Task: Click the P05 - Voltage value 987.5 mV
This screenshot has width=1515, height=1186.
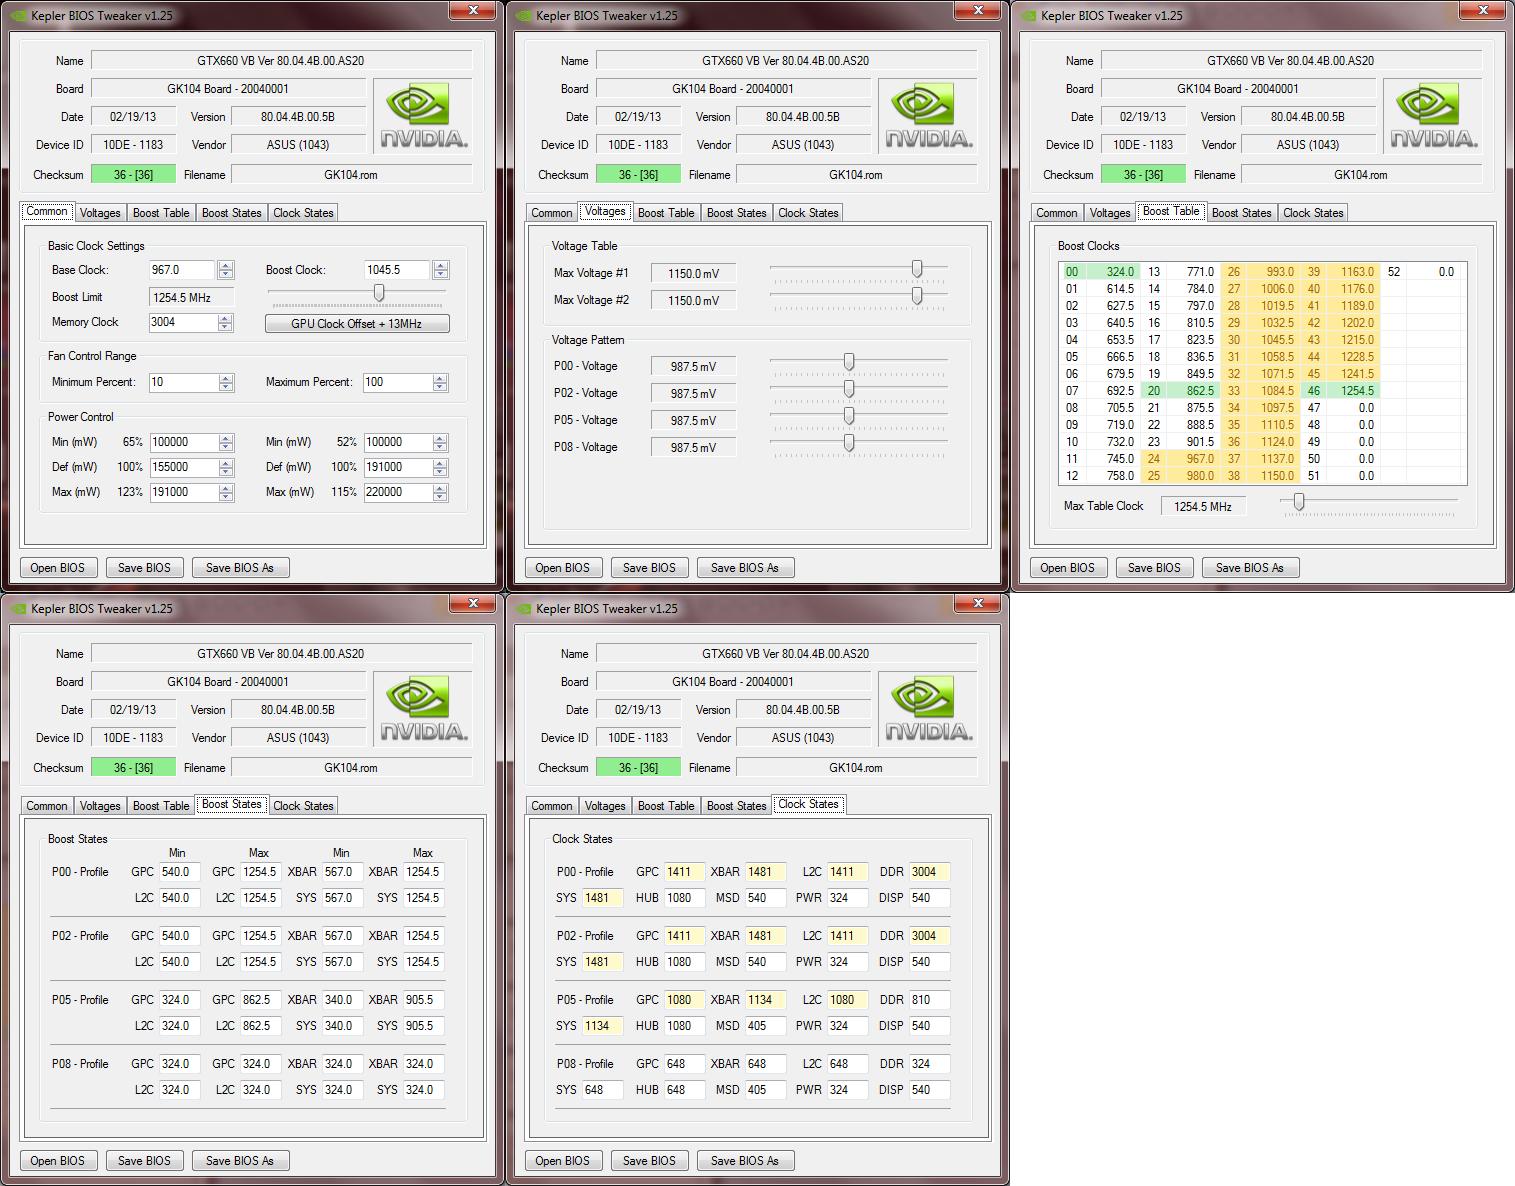Action: [x=693, y=420]
